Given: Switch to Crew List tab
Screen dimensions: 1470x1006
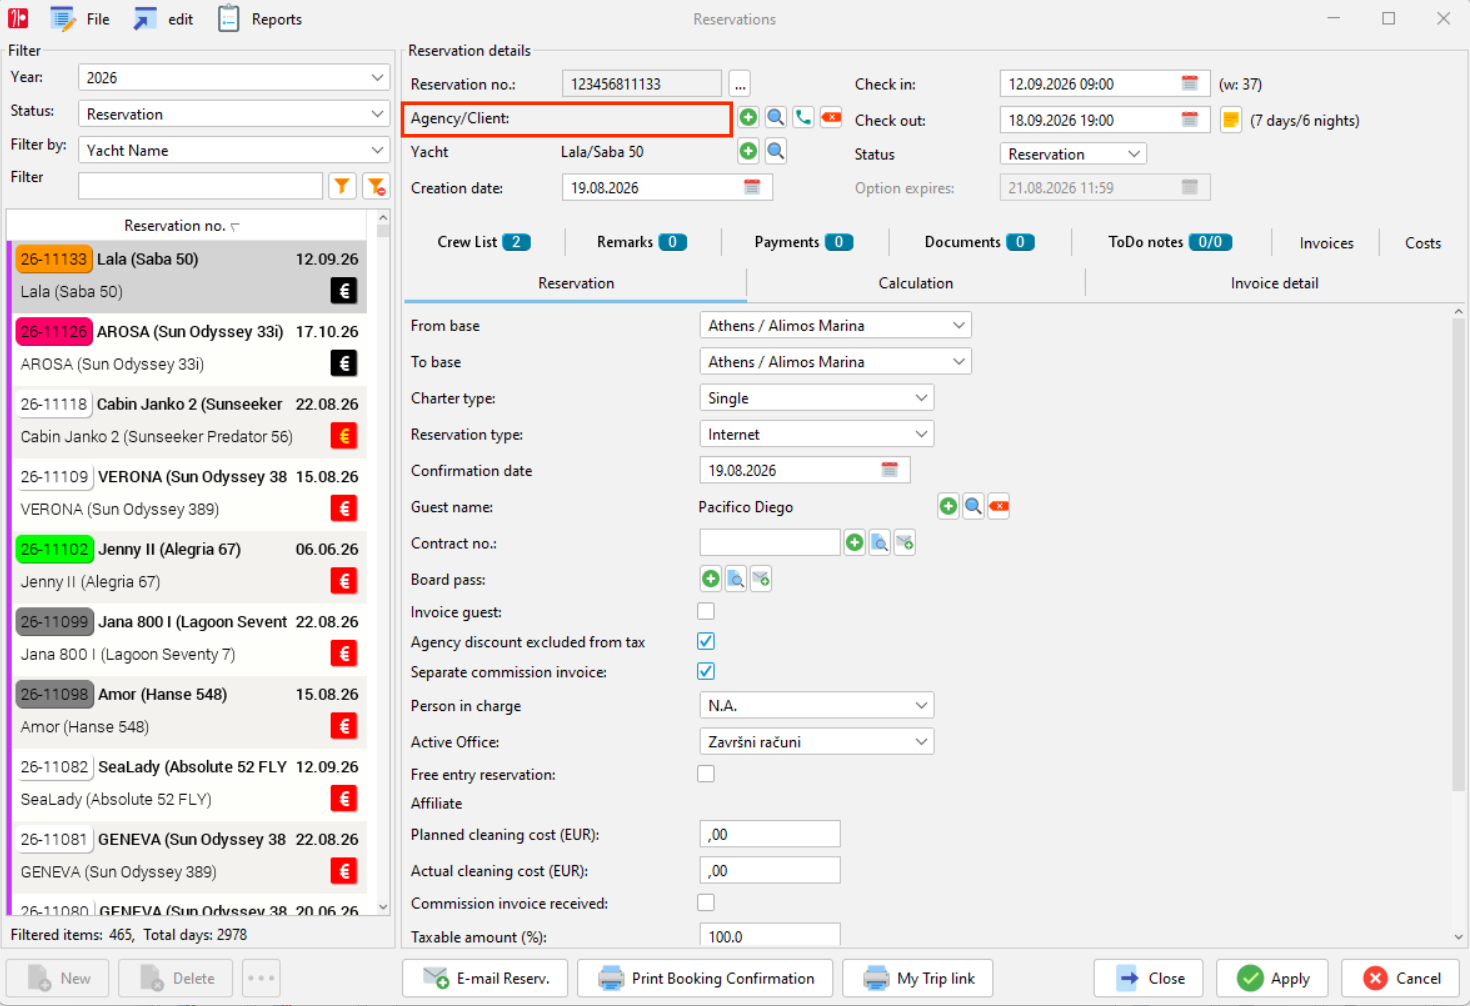Looking at the screenshot, I should pos(484,242).
